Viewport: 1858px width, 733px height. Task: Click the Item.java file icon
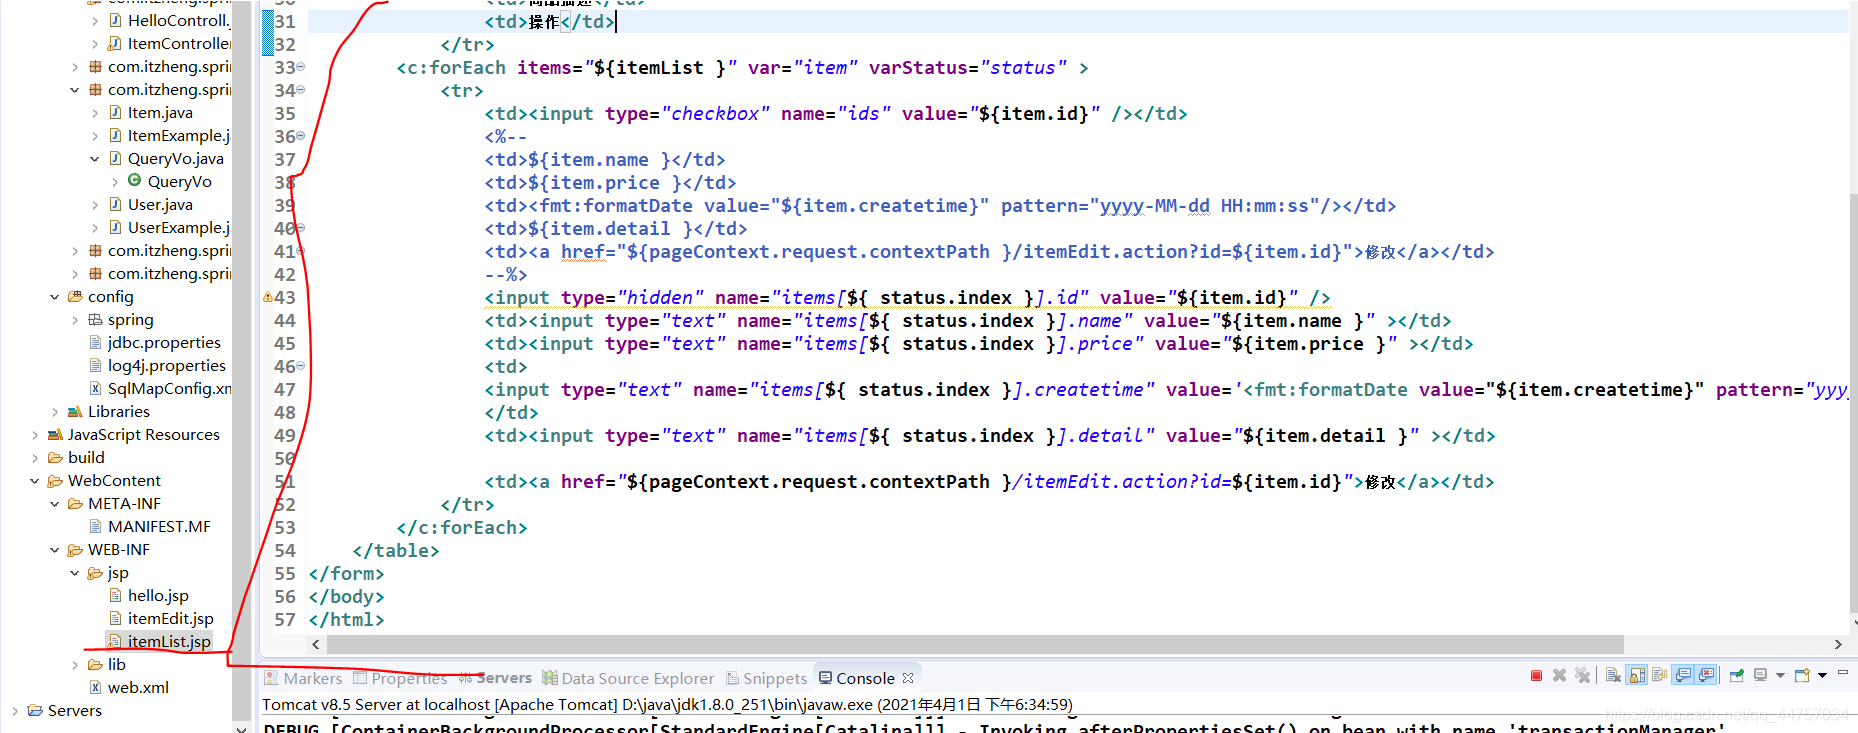(x=116, y=112)
